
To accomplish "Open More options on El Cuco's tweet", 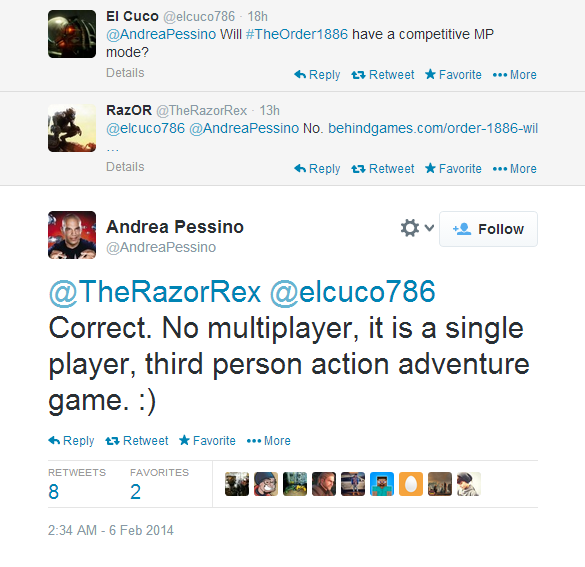I will click(x=514, y=75).
